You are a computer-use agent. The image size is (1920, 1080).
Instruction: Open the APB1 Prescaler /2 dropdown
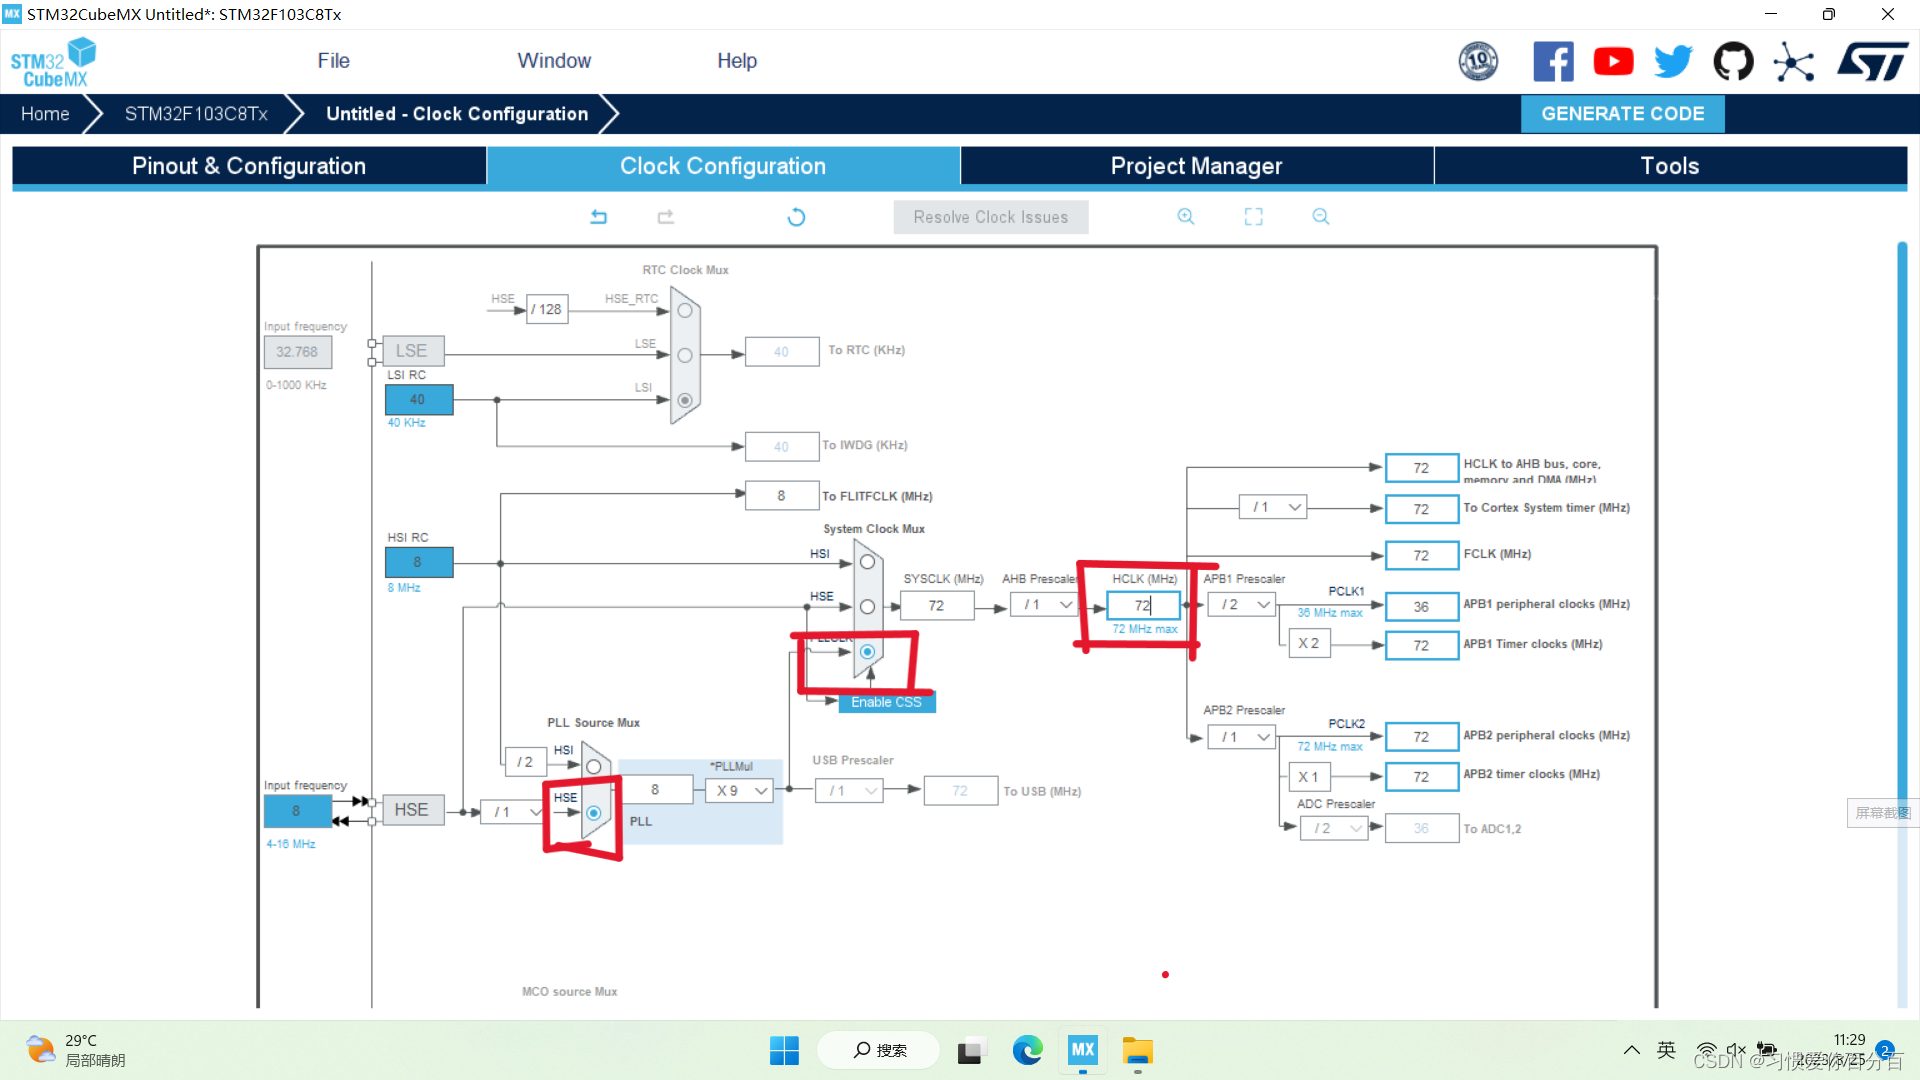(1243, 605)
